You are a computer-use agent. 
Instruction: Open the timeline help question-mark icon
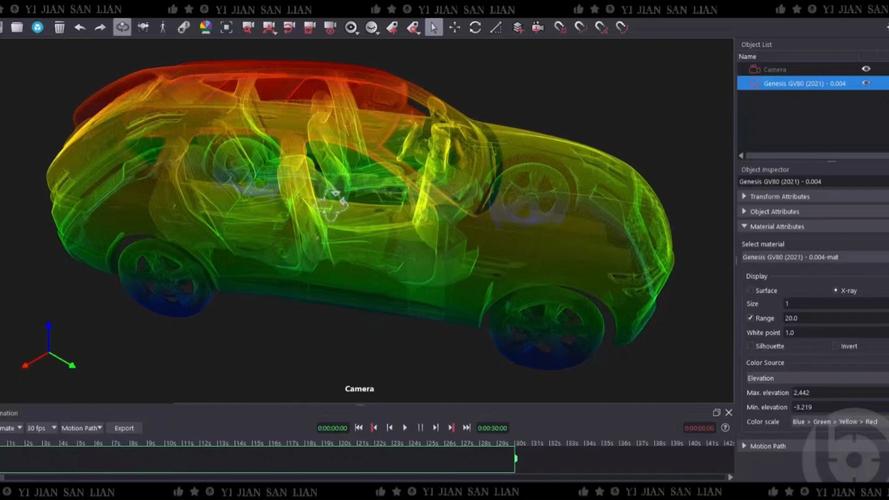[x=725, y=427]
